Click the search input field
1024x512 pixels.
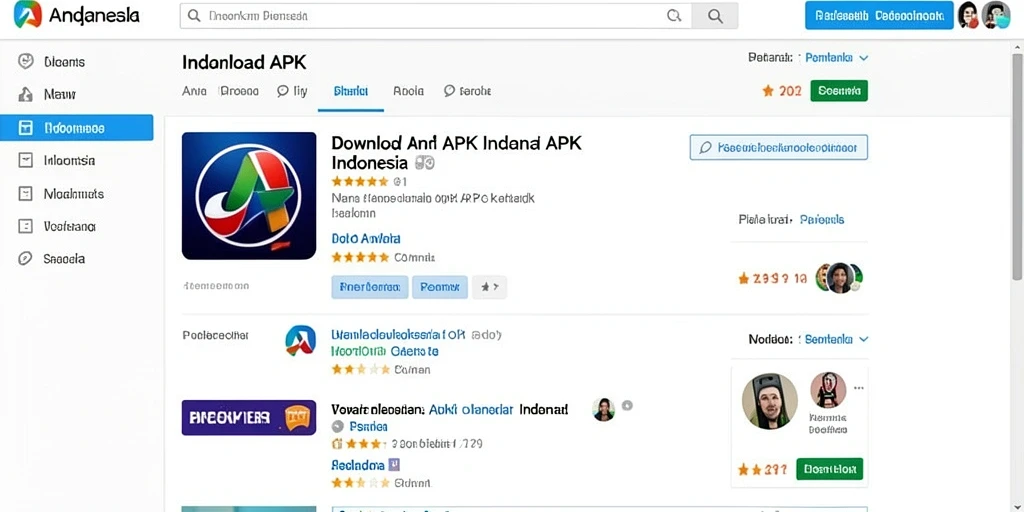pos(435,16)
